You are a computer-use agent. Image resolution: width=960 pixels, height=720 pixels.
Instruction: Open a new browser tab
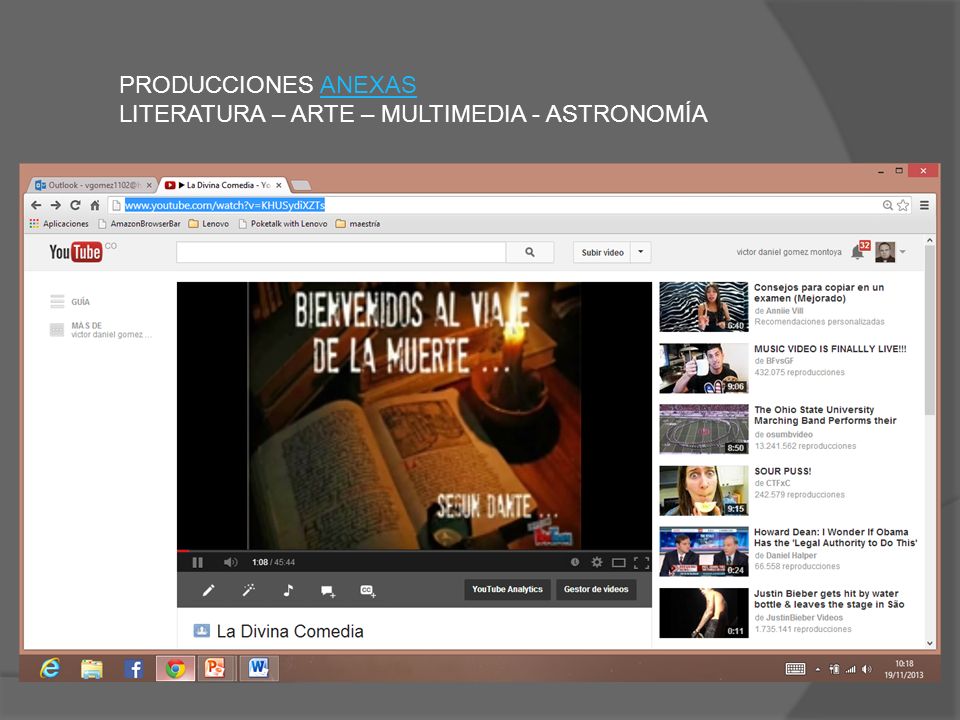click(301, 185)
